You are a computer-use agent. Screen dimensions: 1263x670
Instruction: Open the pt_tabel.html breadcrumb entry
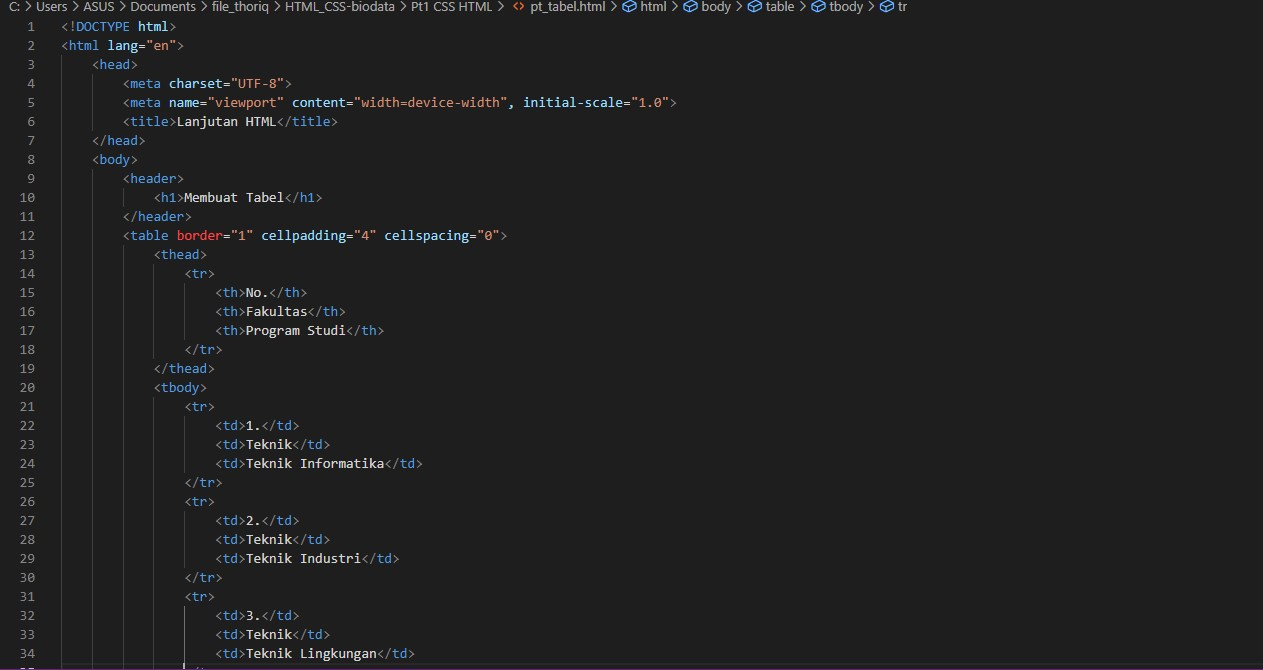(566, 7)
